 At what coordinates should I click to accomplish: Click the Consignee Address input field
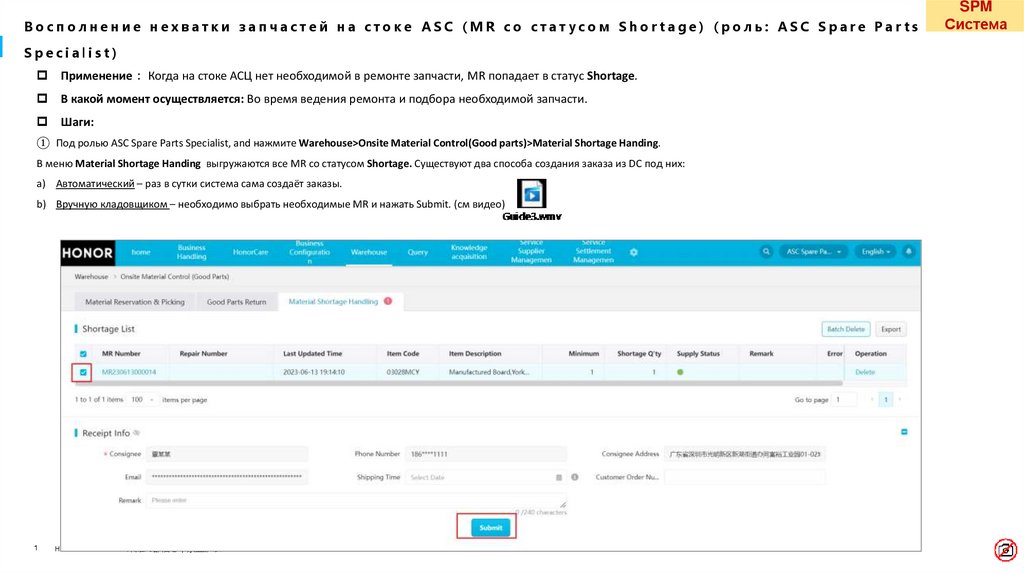click(744, 454)
